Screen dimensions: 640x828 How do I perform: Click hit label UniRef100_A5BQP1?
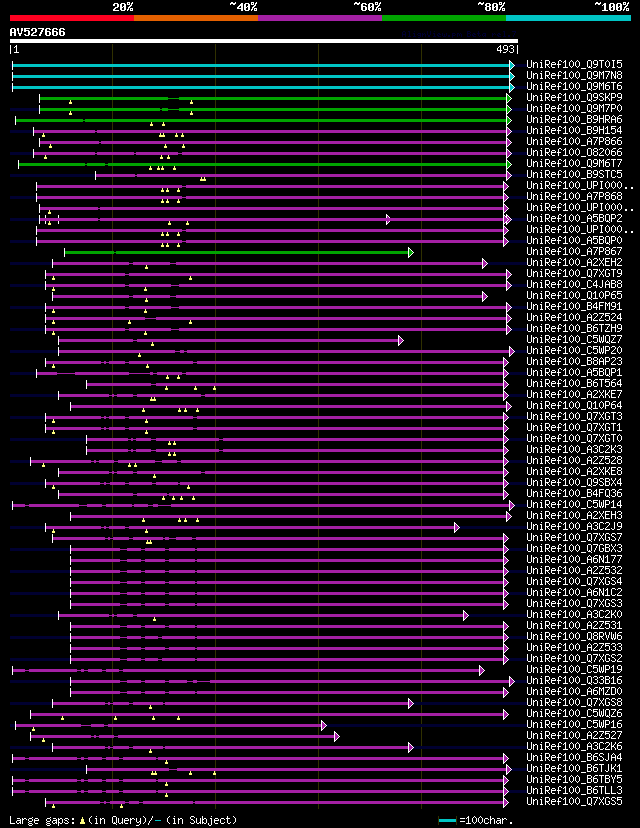[574, 372]
